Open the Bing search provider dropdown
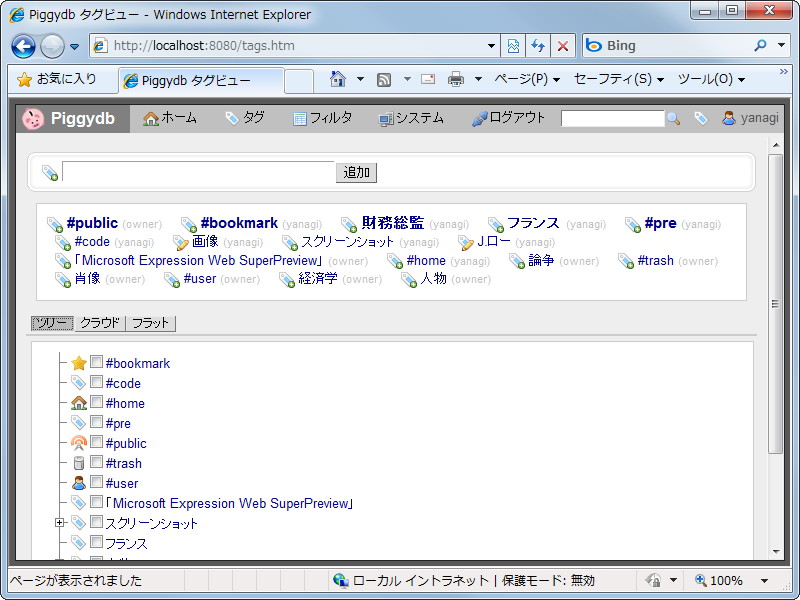This screenshot has width=800, height=600. 781,45
